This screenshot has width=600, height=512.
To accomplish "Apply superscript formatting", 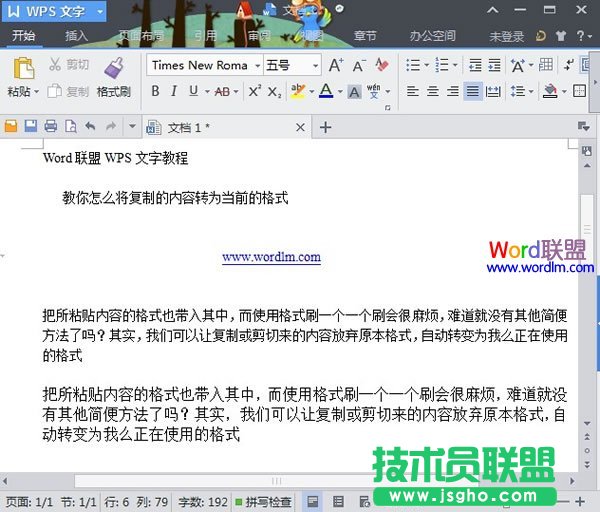I will click(x=254, y=91).
